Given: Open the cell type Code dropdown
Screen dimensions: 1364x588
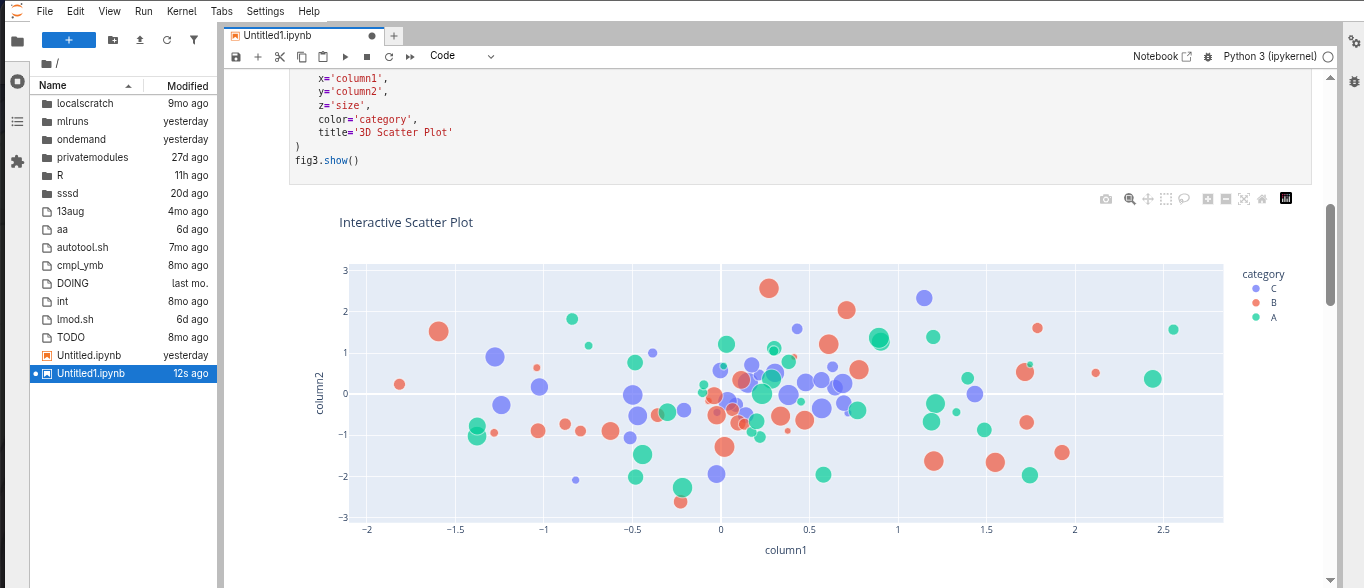Looking at the screenshot, I should pos(462,56).
